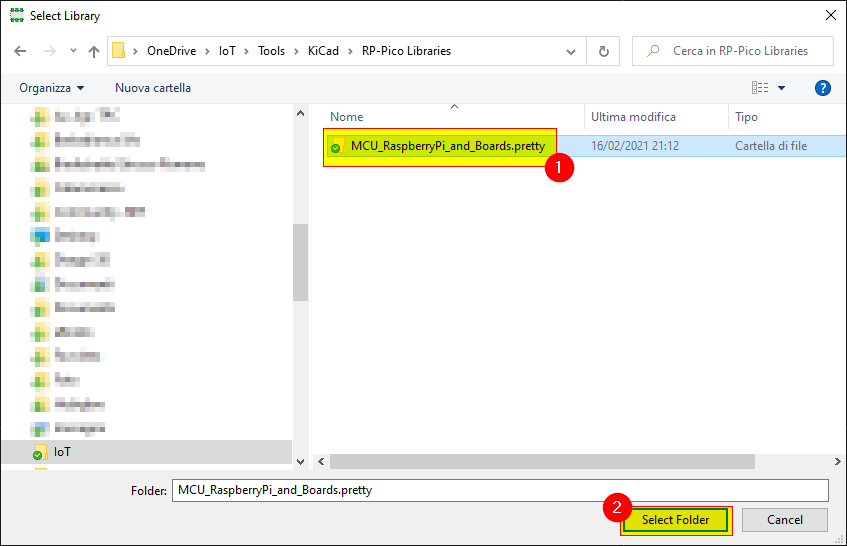
Task: Open the Help question mark icon
Action: (823, 88)
